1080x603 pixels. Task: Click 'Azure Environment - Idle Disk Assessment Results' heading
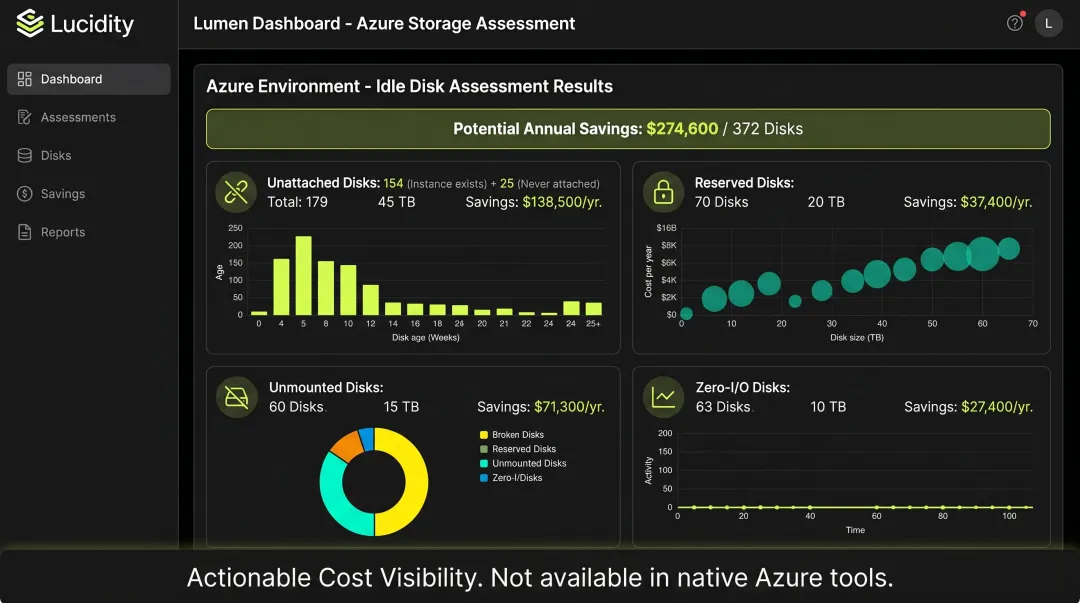coord(409,86)
